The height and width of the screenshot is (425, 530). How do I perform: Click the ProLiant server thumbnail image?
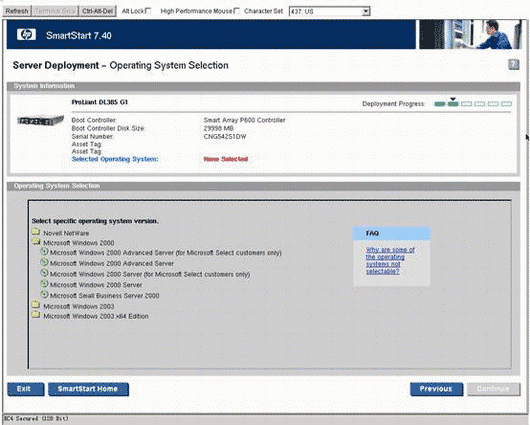point(40,120)
